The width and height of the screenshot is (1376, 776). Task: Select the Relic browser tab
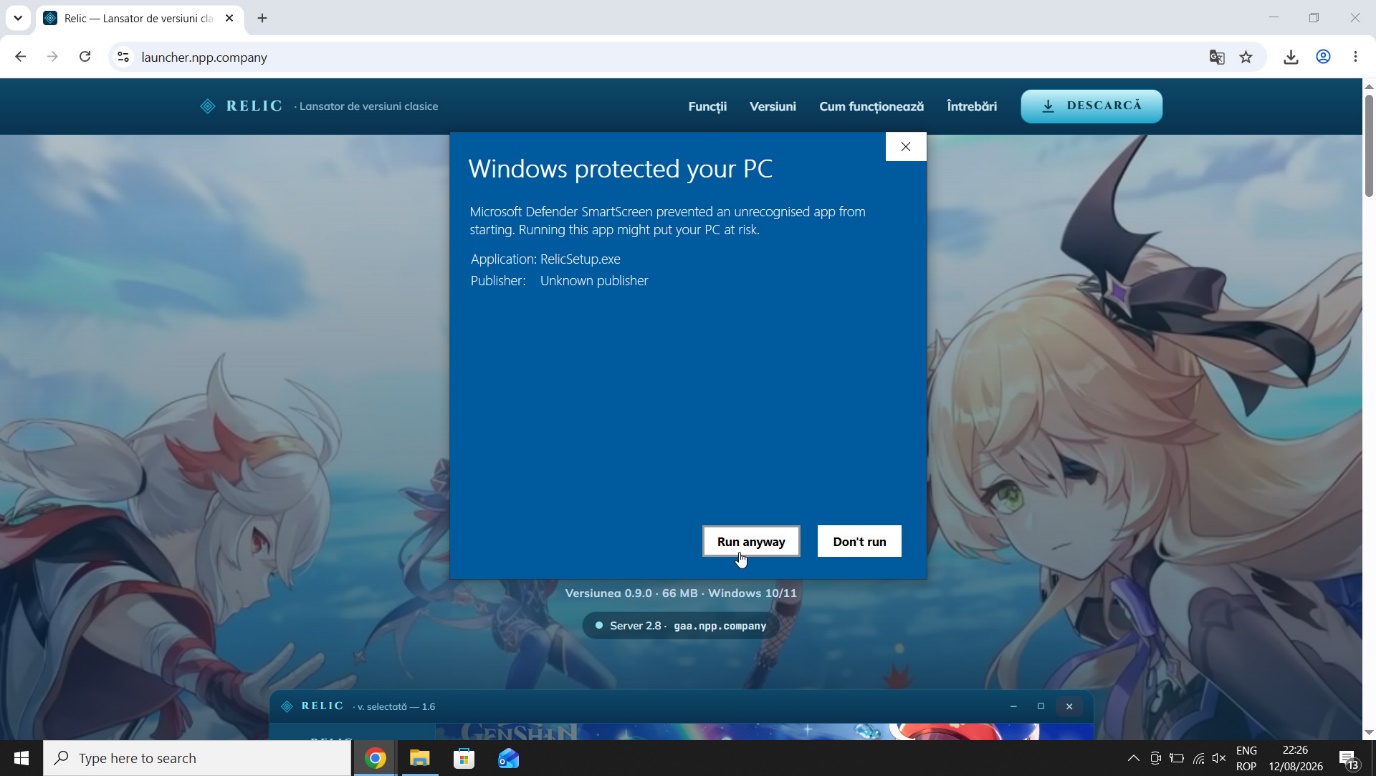[139, 18]
